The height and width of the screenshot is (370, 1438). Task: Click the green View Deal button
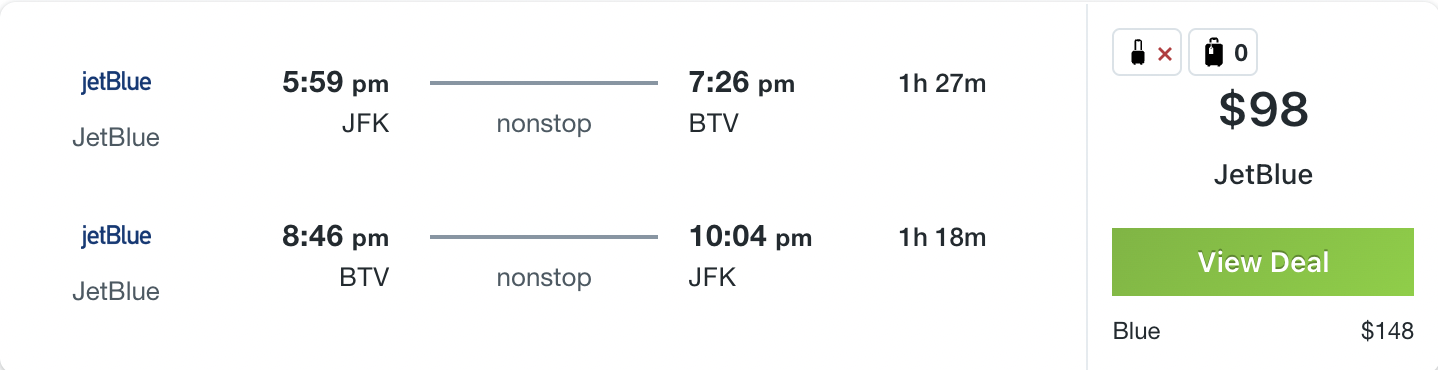[x=1263, y=262]
